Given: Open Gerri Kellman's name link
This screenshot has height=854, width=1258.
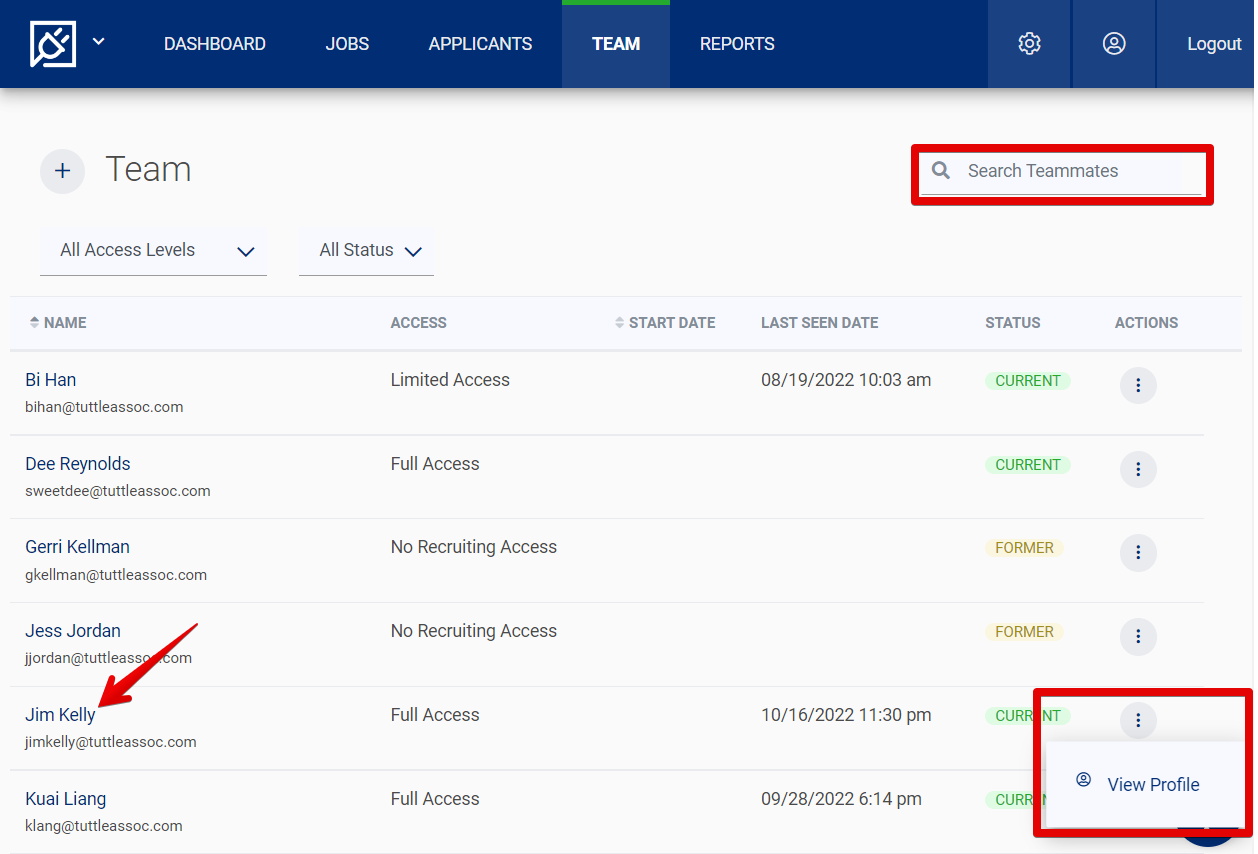Looking at the screenshot, I should coord(77,546).
